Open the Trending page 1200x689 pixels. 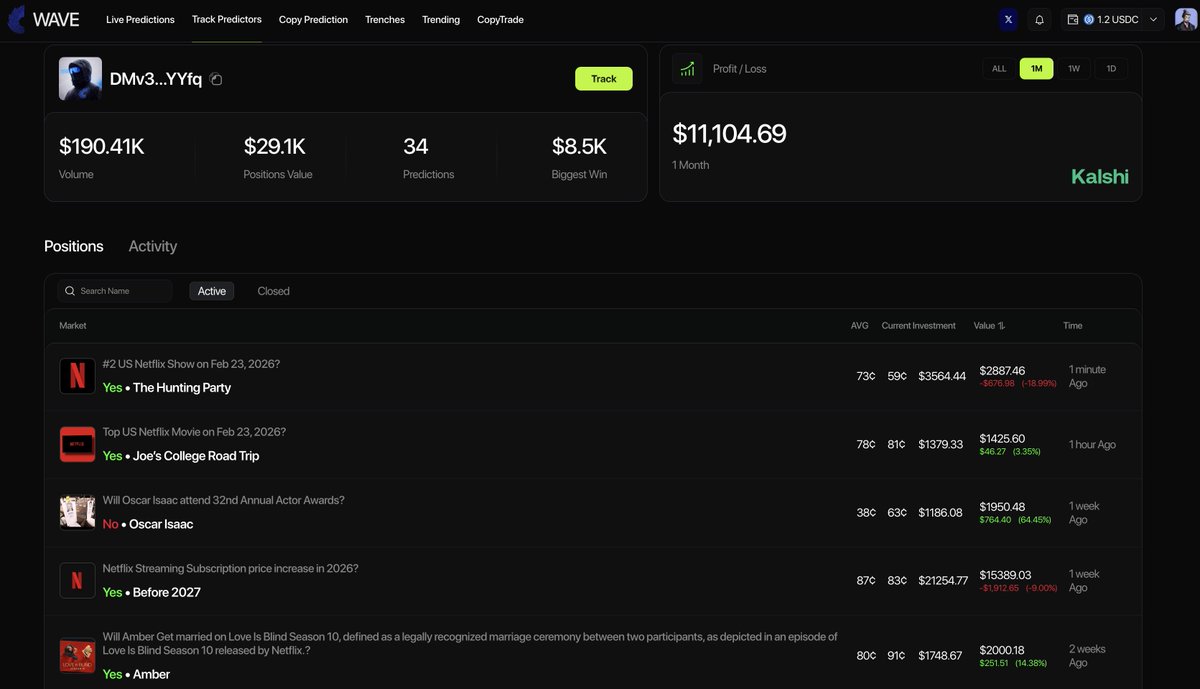pyautogui.click(x=441, y=19)
